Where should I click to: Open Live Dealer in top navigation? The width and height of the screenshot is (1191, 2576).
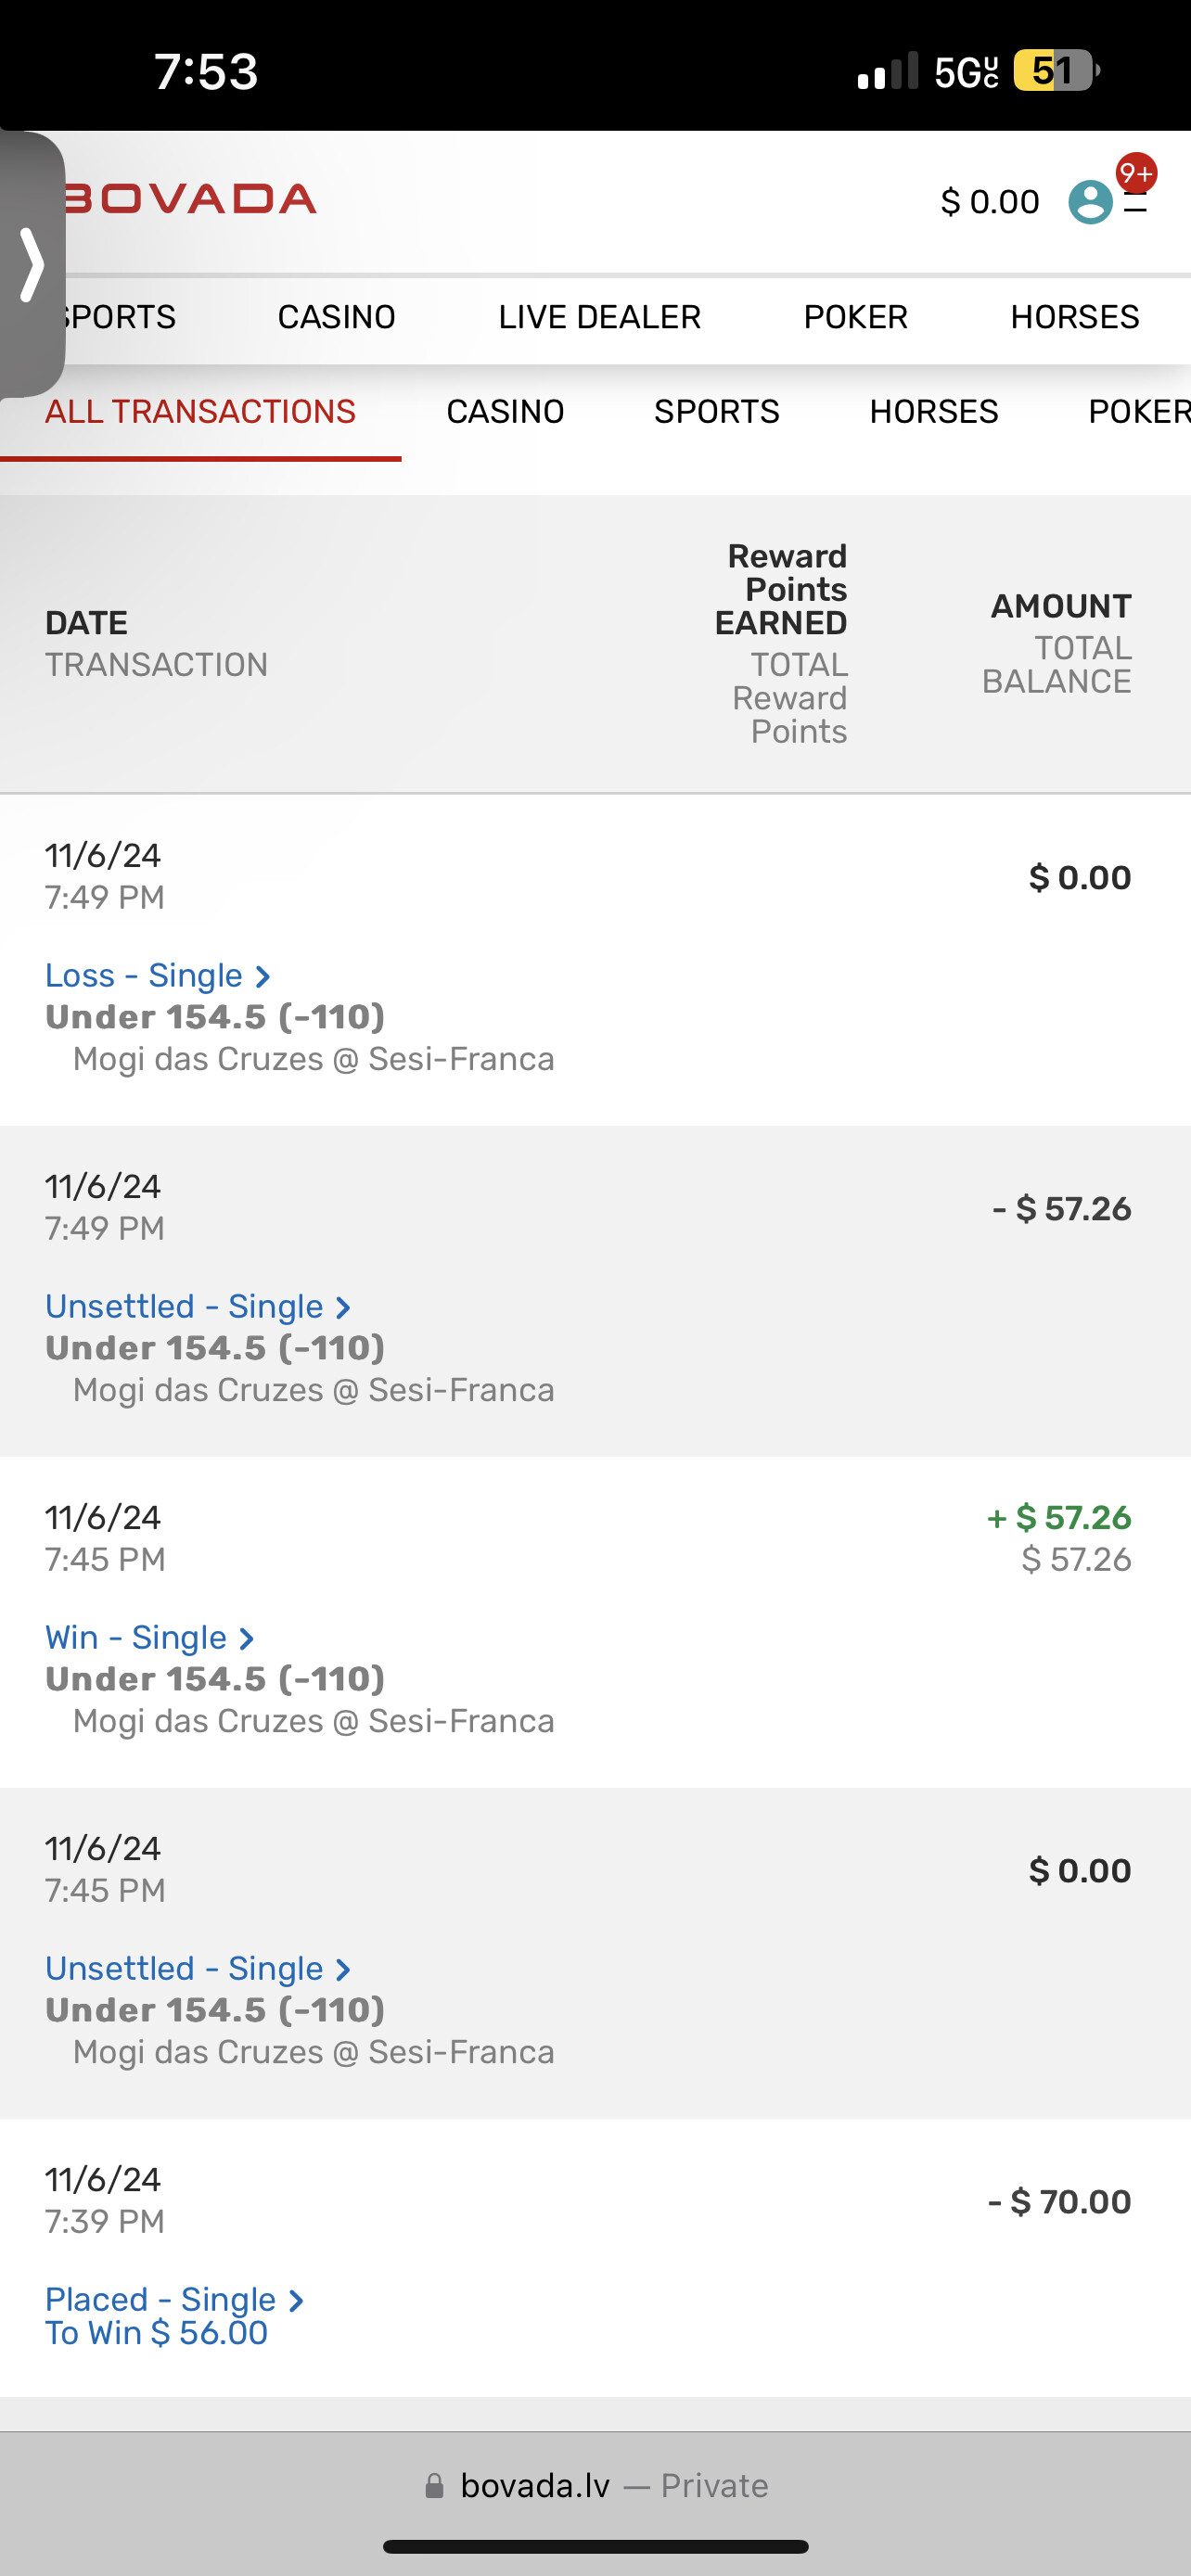(x=599, y=317)
